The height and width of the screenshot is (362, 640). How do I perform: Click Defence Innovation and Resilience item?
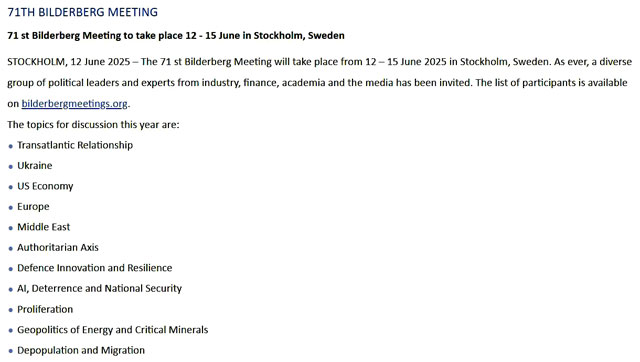click(95, 268)
